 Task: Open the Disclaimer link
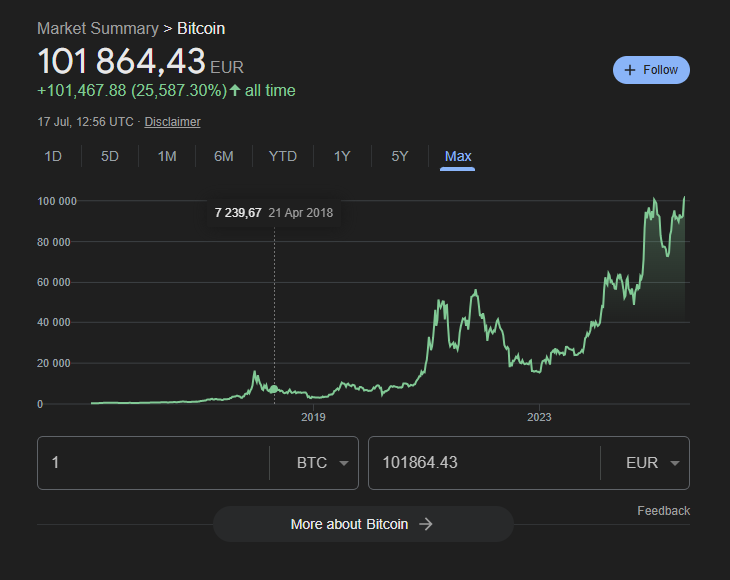click(x=172, y=122)
